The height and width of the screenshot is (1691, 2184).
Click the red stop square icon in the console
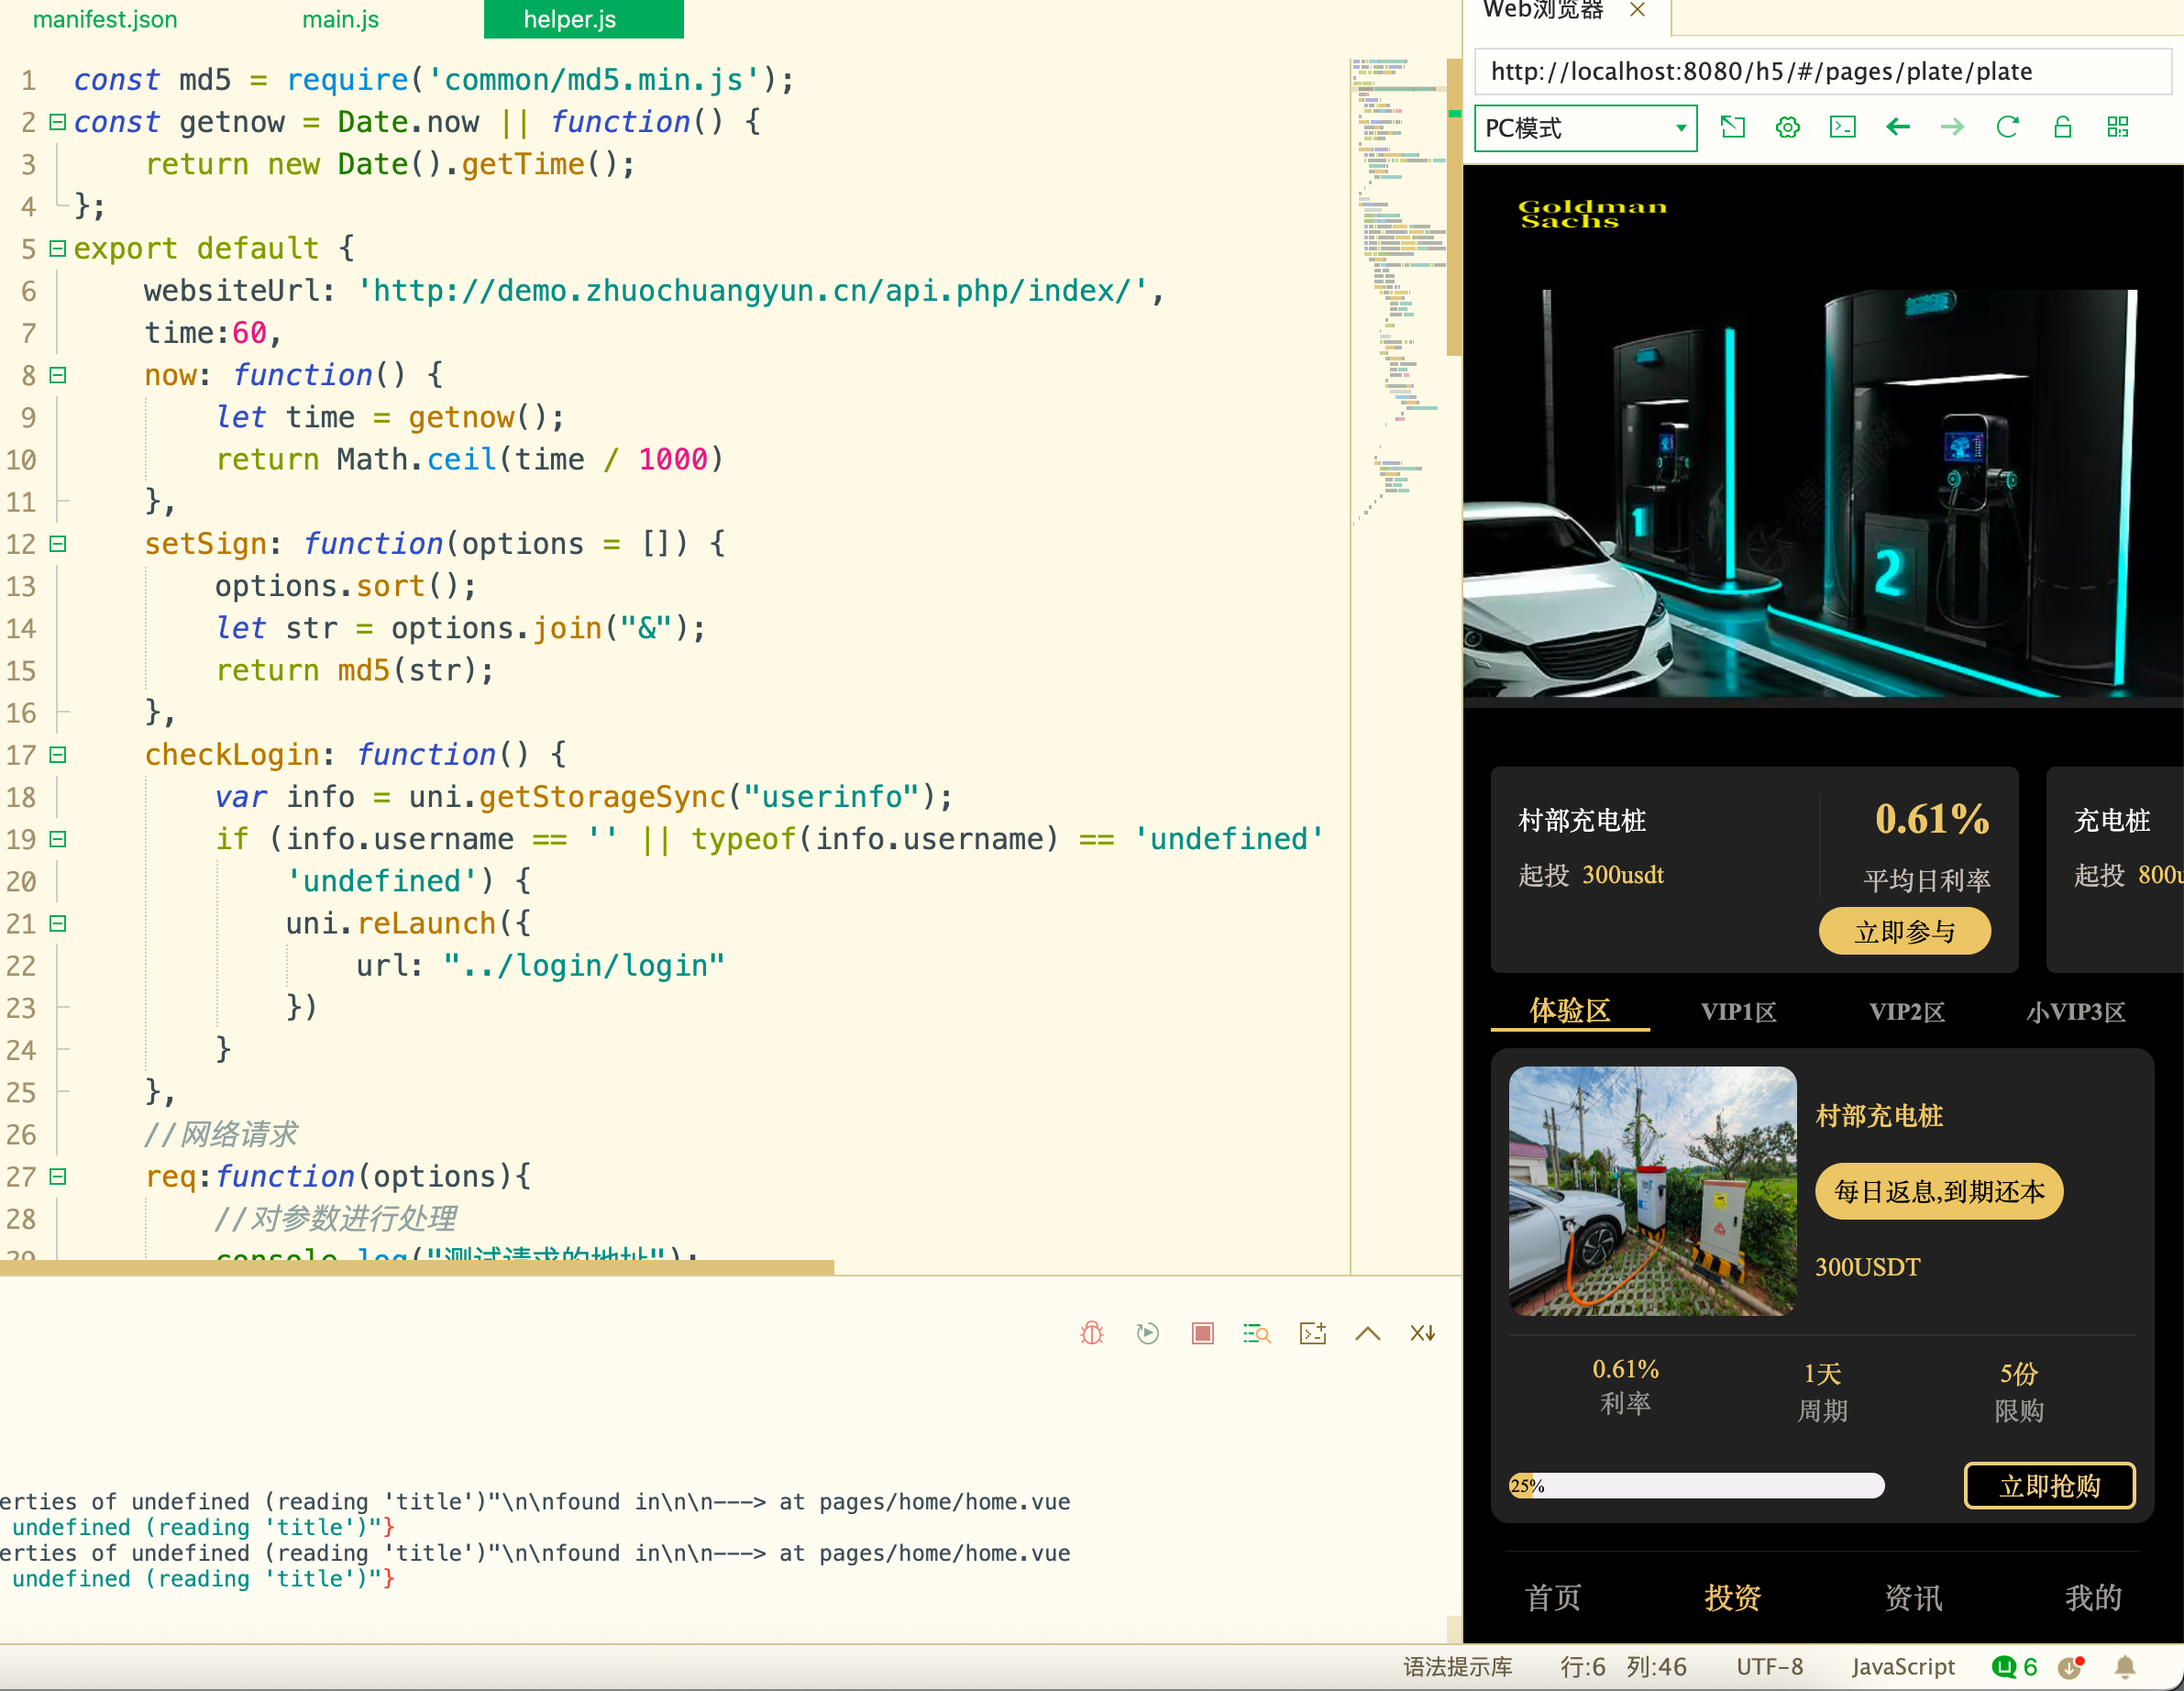[x=1202, y=1333]
